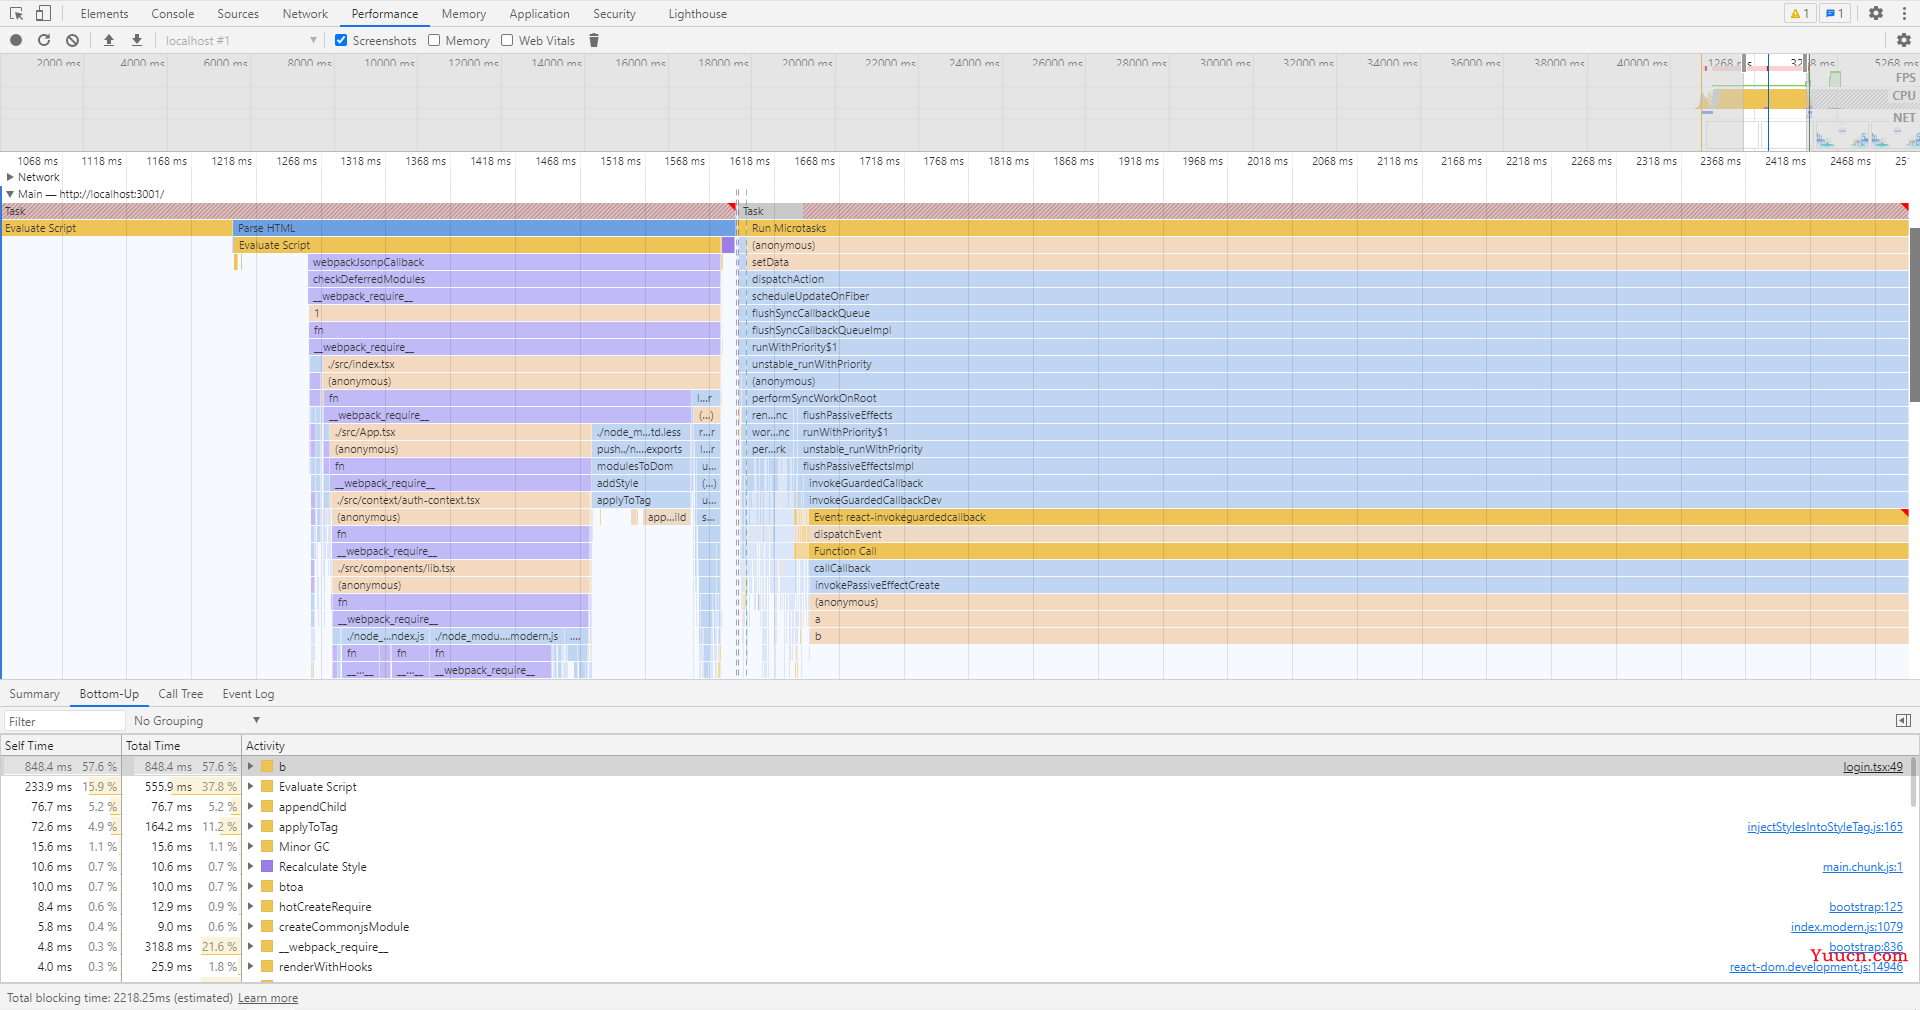
Task: Switch to the Sources tab
Action: 238,14
